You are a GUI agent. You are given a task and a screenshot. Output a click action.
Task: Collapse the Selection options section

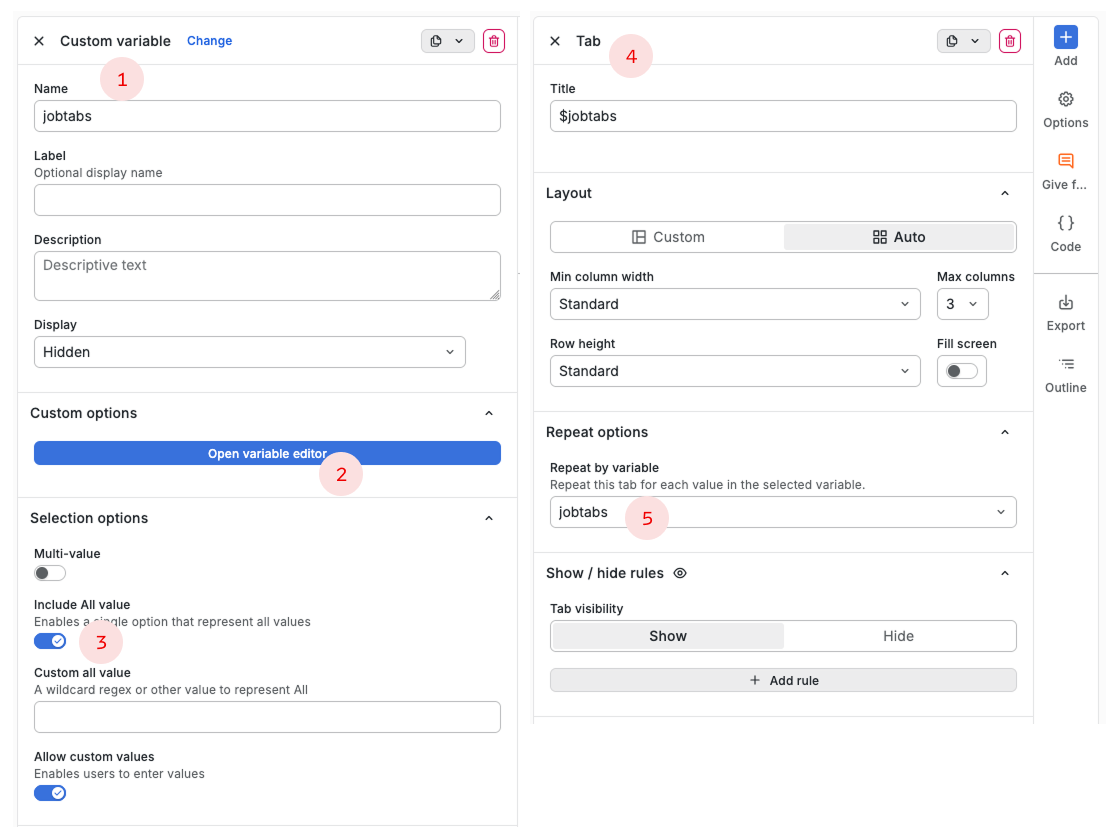(x=489, y=518)
